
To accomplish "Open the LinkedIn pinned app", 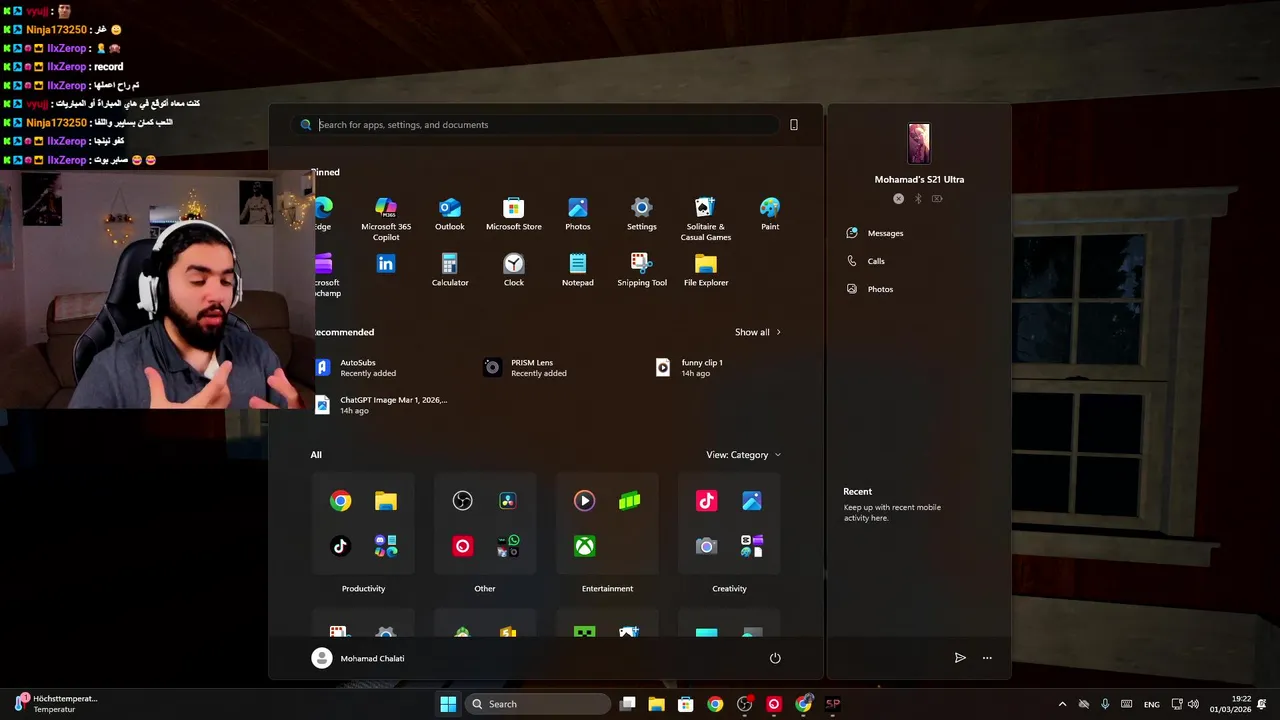I will pos(386,264).
